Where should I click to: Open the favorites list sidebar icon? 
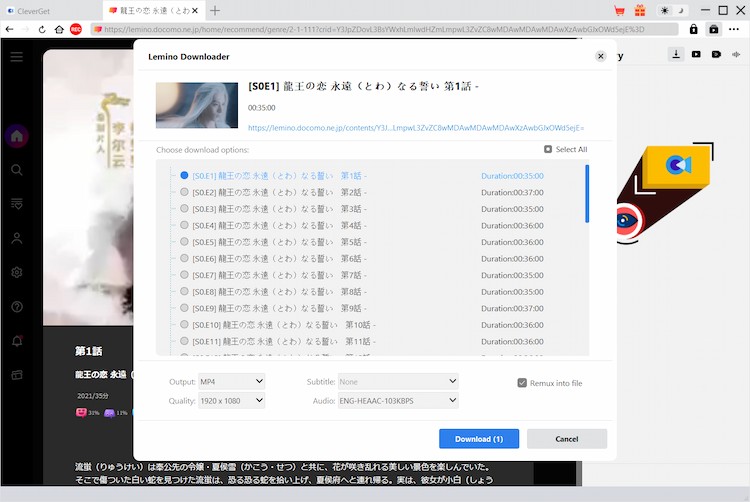(17, 203)
